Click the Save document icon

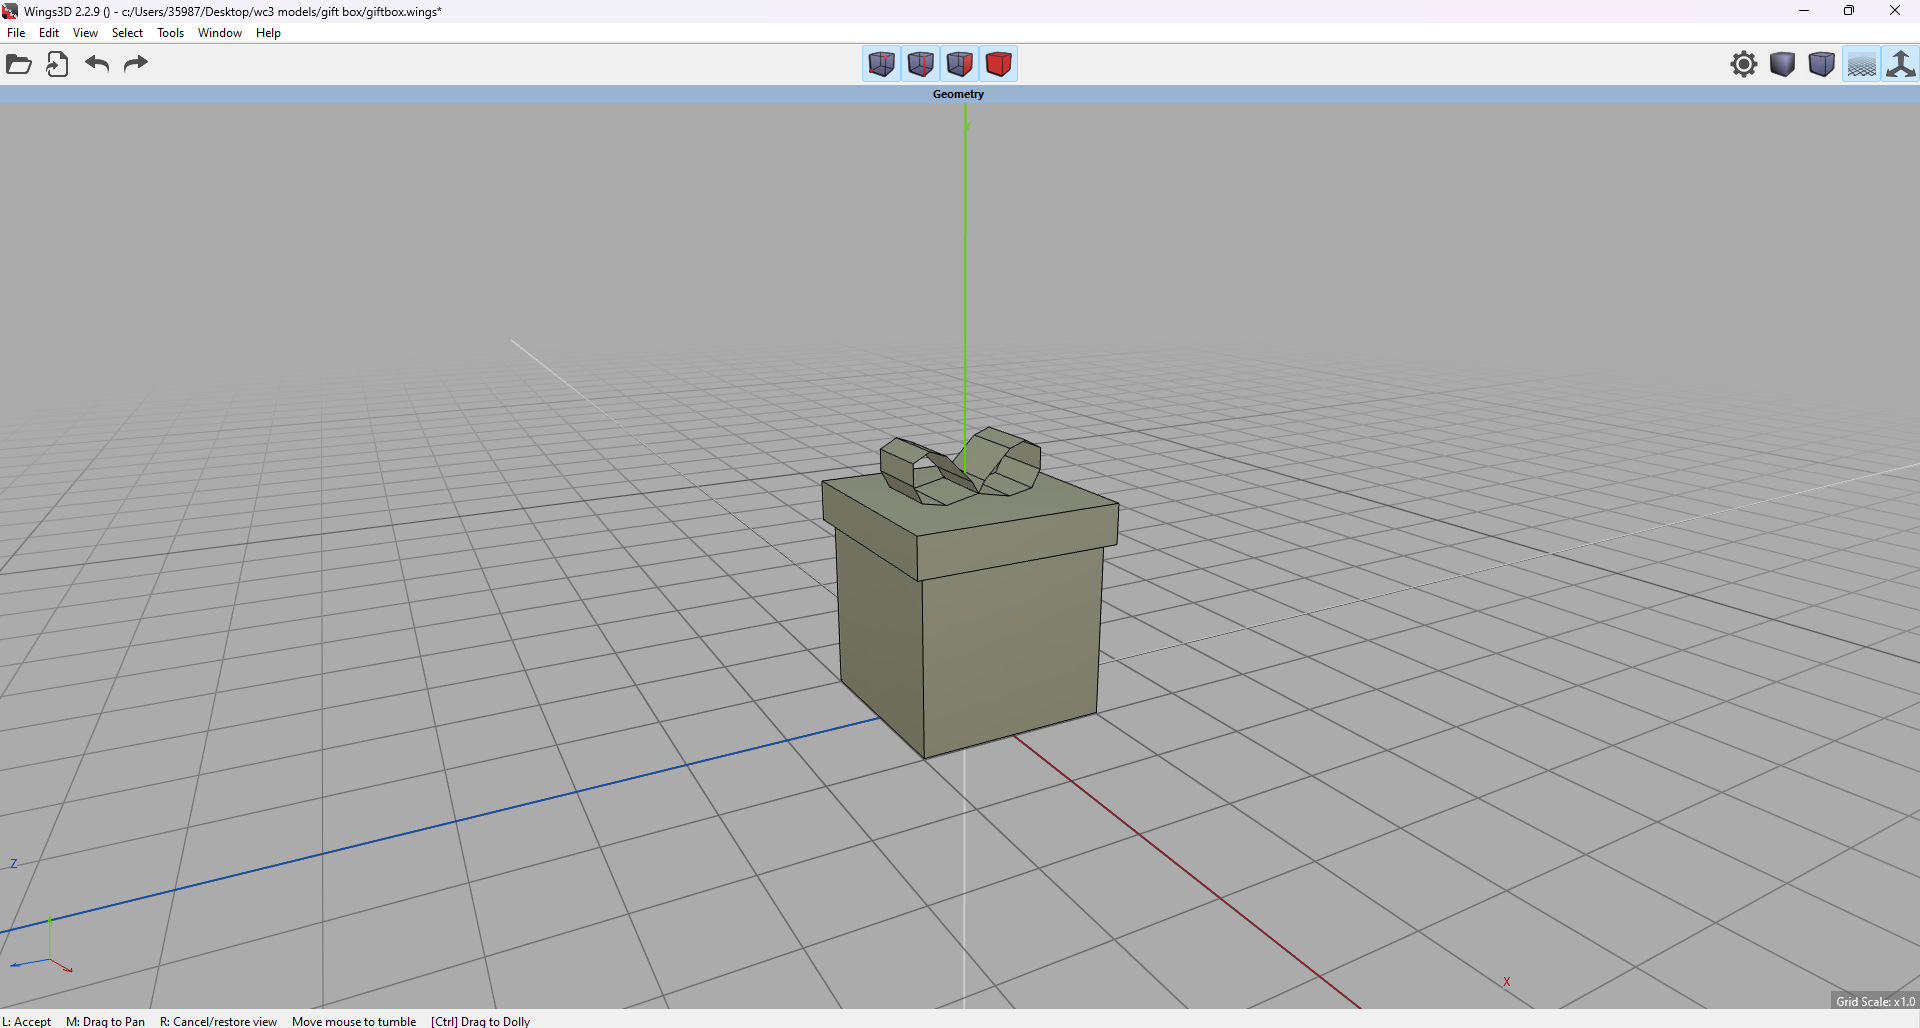57,64
